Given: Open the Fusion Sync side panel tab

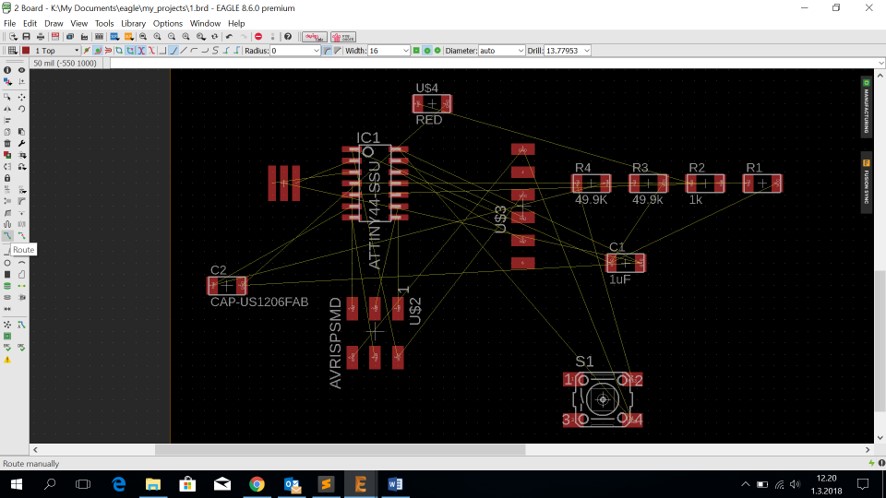Looking at the screenshot, I should 866,182.
